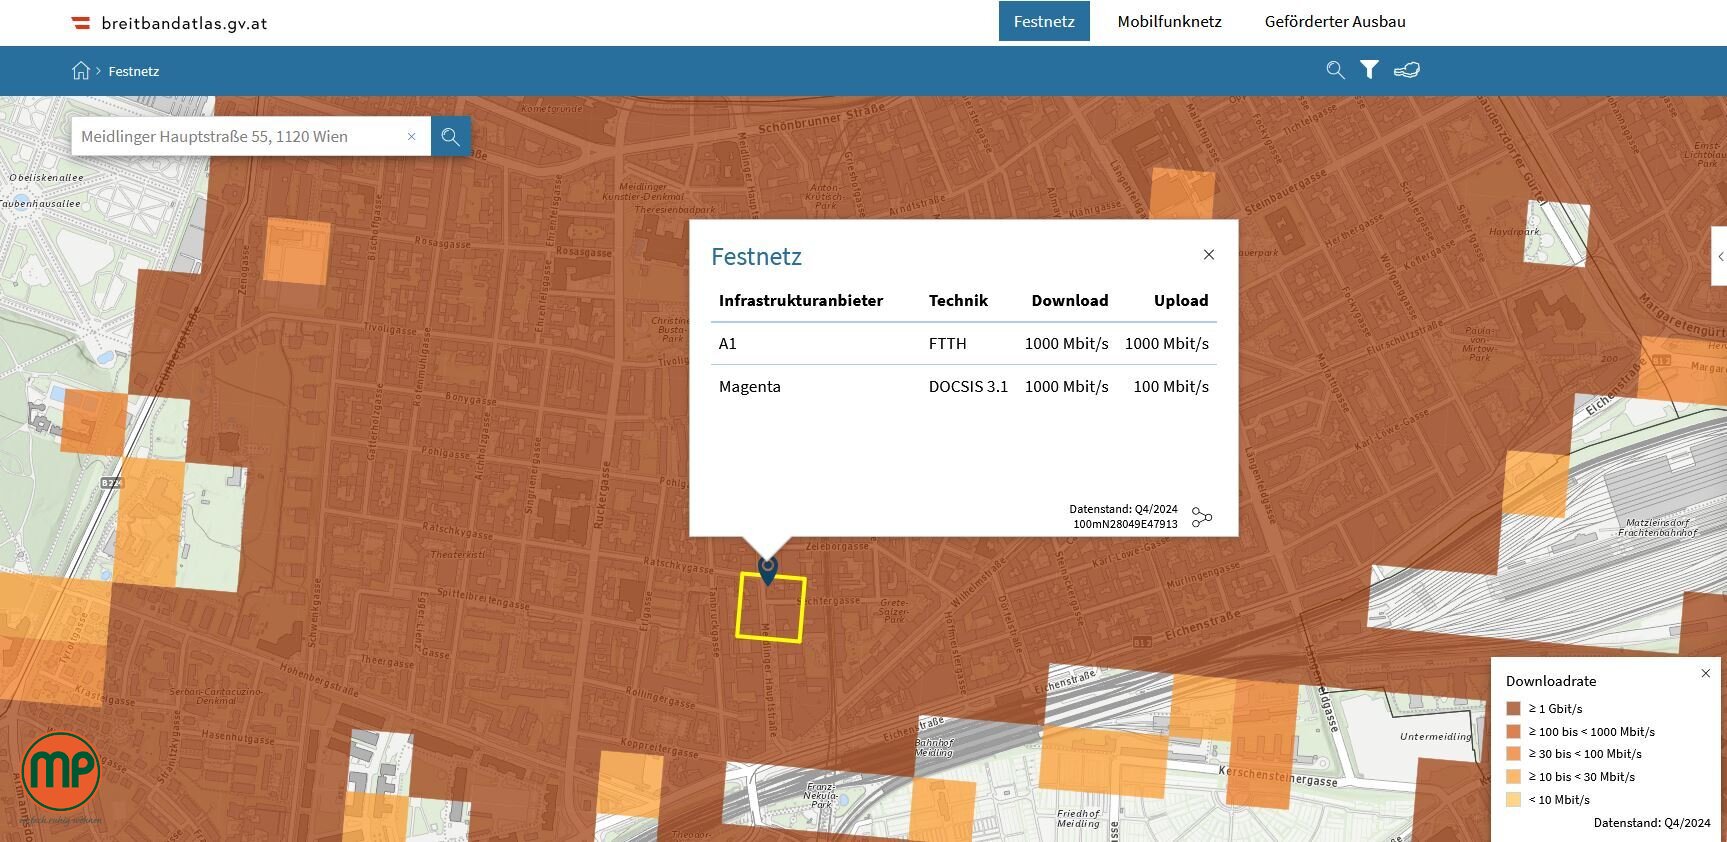Click A1's 1000 Mbit/s upload value

pyautogui.click(x=1167, y=343)
